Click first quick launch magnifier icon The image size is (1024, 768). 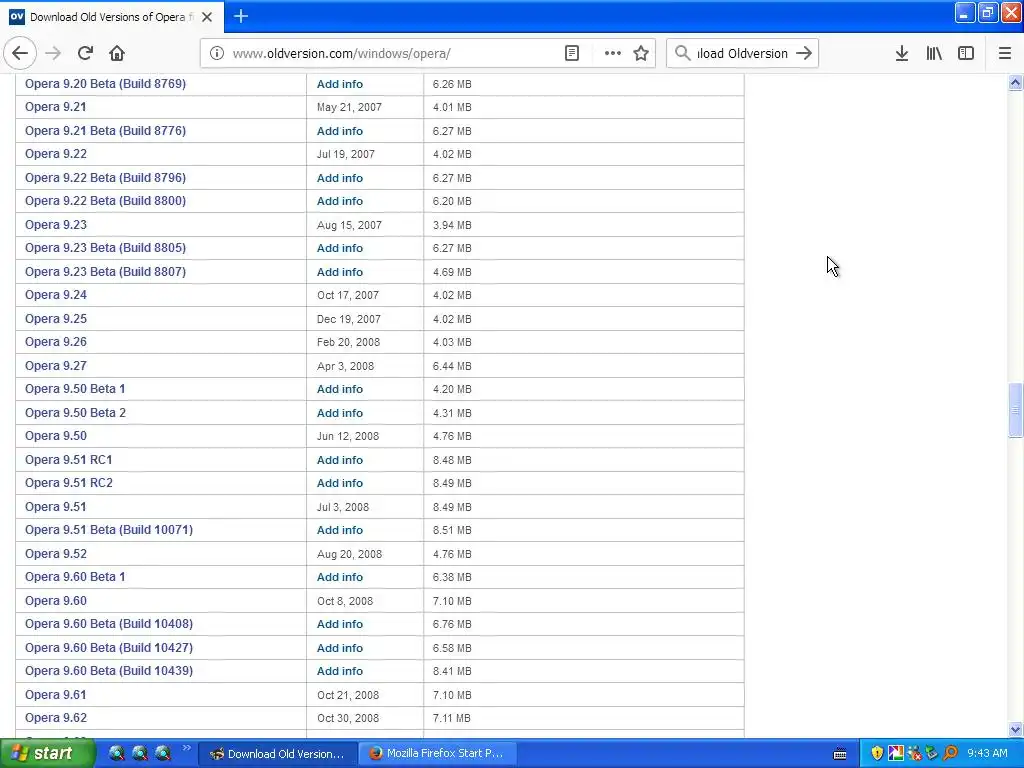coord(116,754)
